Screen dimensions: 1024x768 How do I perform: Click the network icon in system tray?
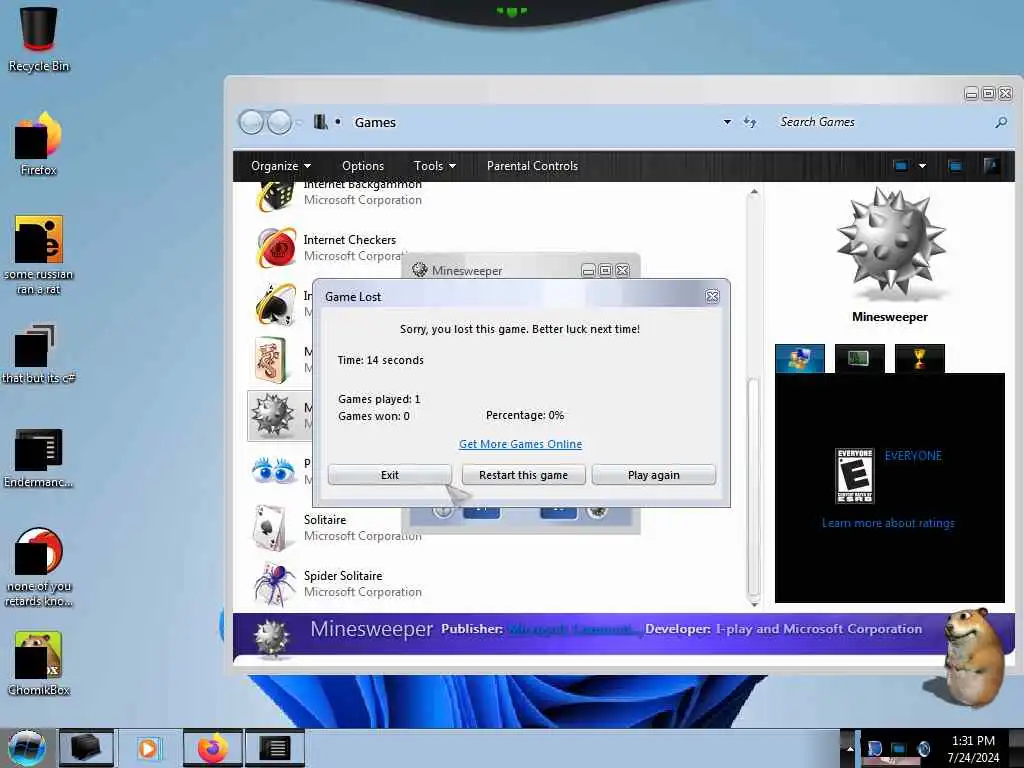(899, 748)
